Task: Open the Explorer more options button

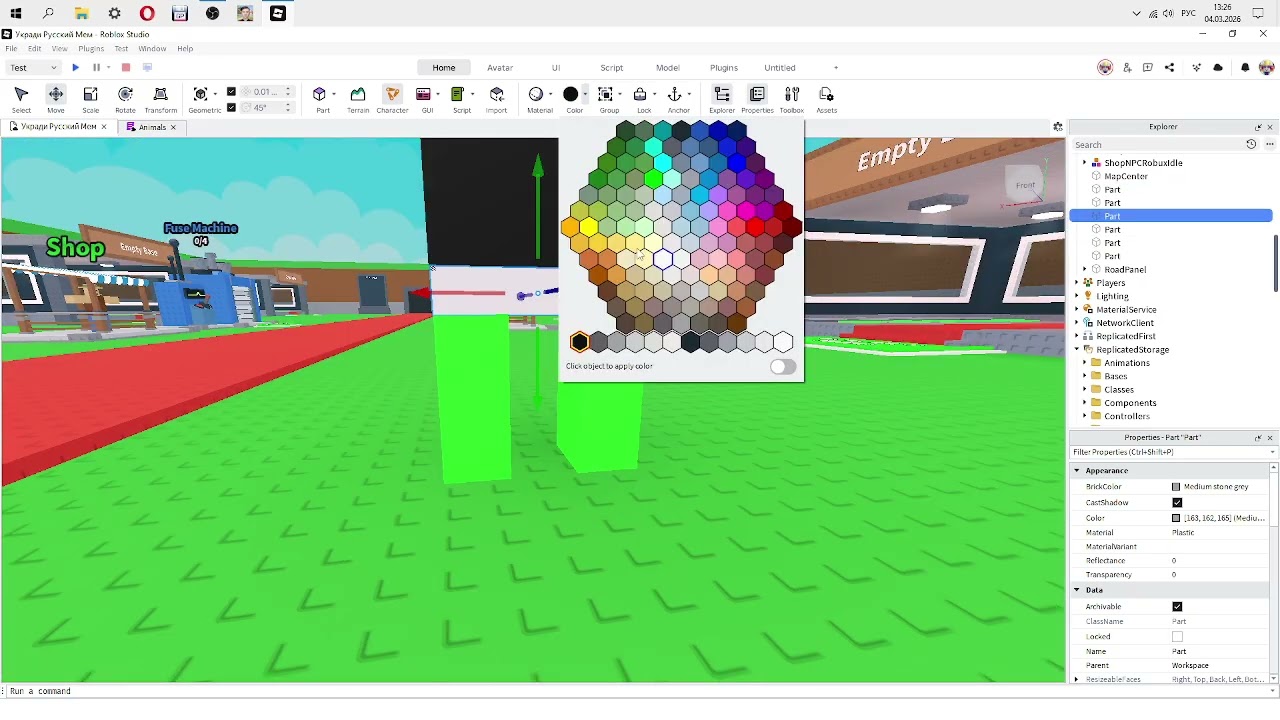Action: click(1270, 145)
